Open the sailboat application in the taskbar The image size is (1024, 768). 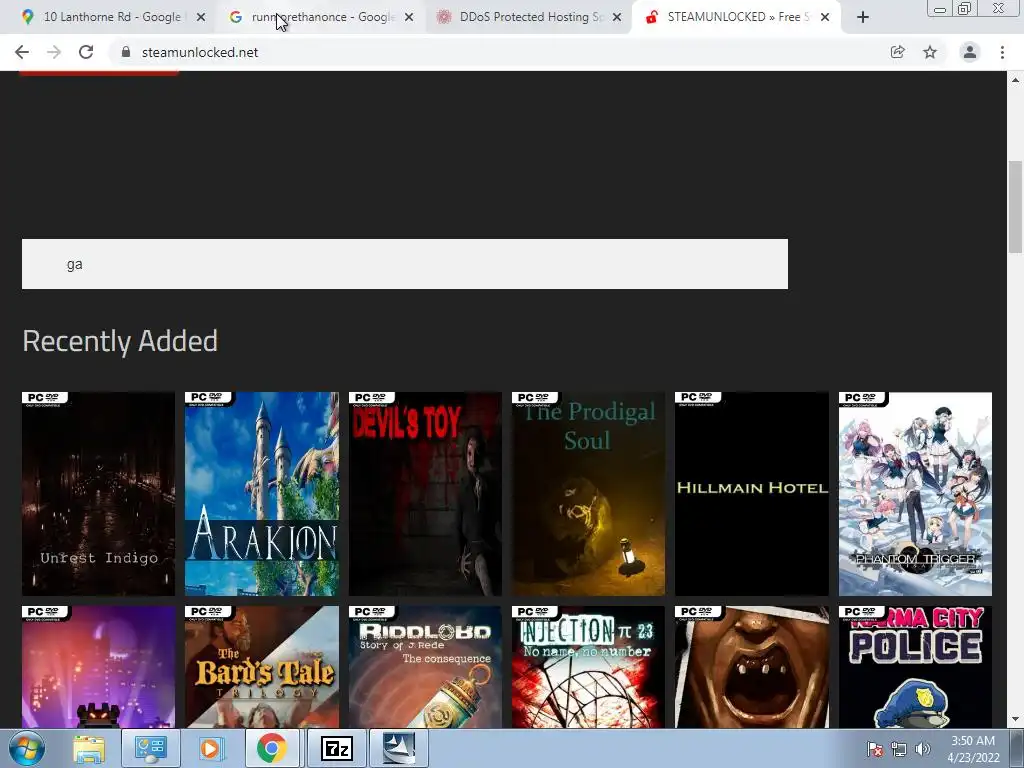[x=399, y=748]
